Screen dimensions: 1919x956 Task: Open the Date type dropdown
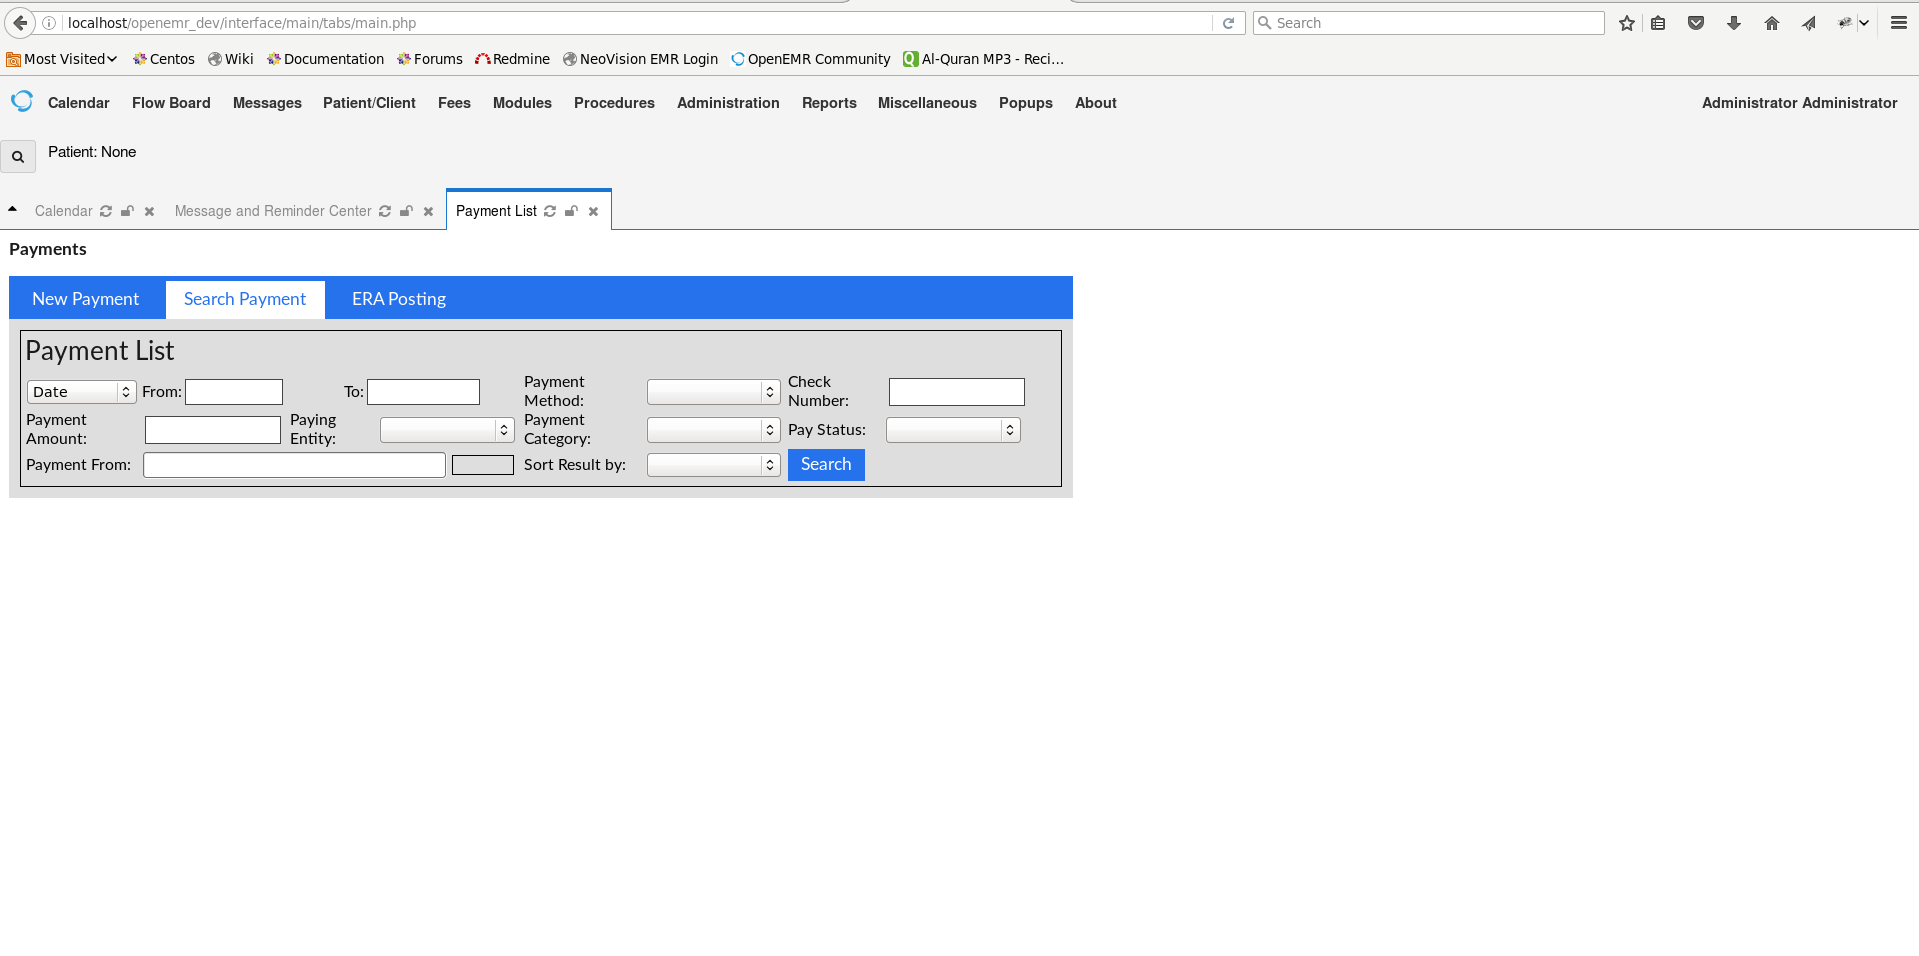81,392
